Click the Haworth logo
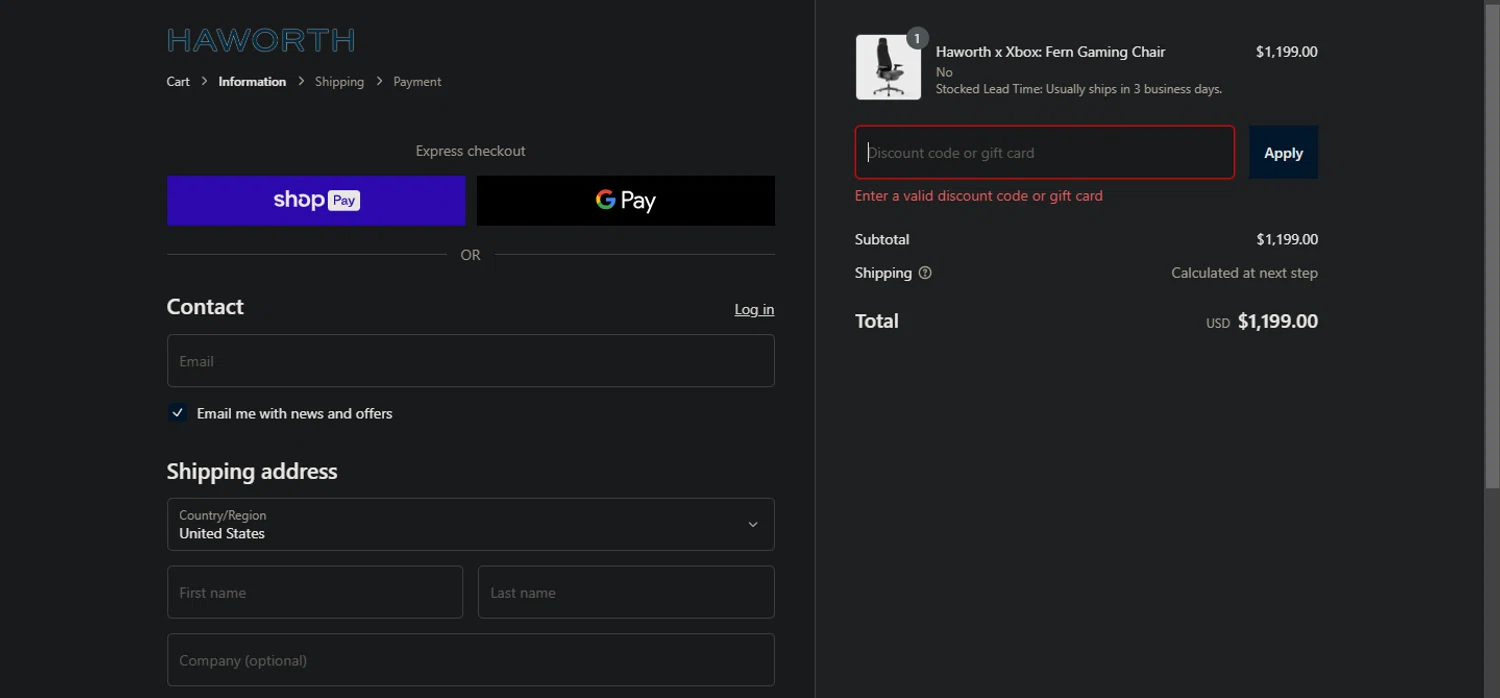Viewport: 1500px width, 698px height. 260,40
